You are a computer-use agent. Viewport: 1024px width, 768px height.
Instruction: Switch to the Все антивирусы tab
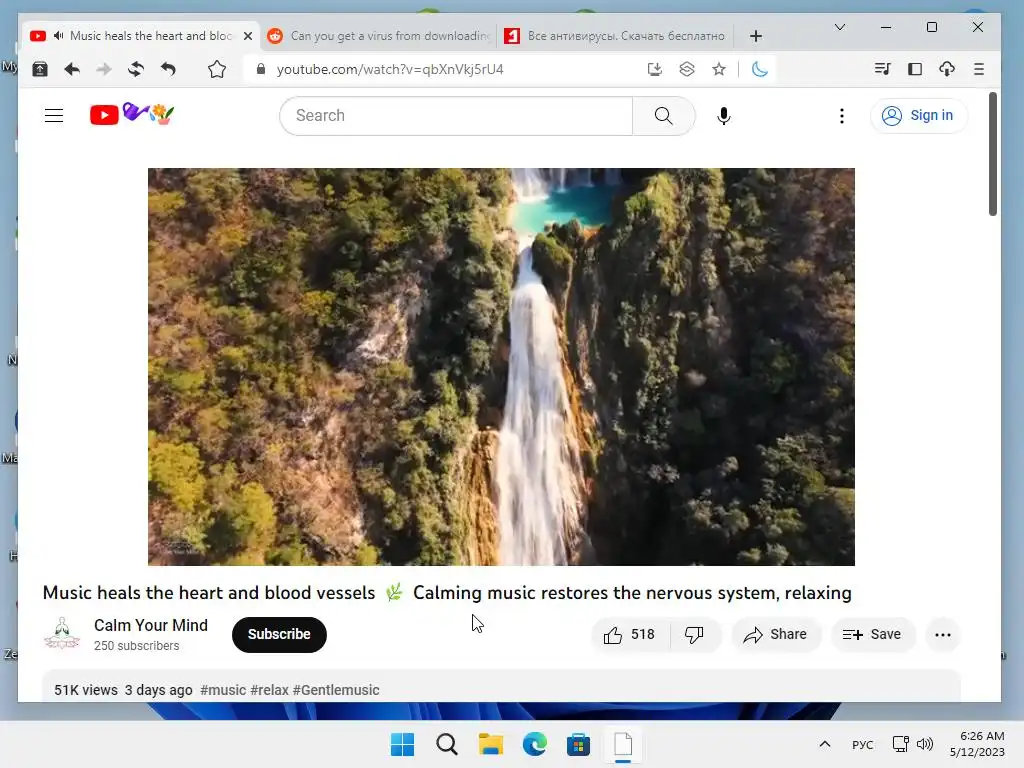616,36
